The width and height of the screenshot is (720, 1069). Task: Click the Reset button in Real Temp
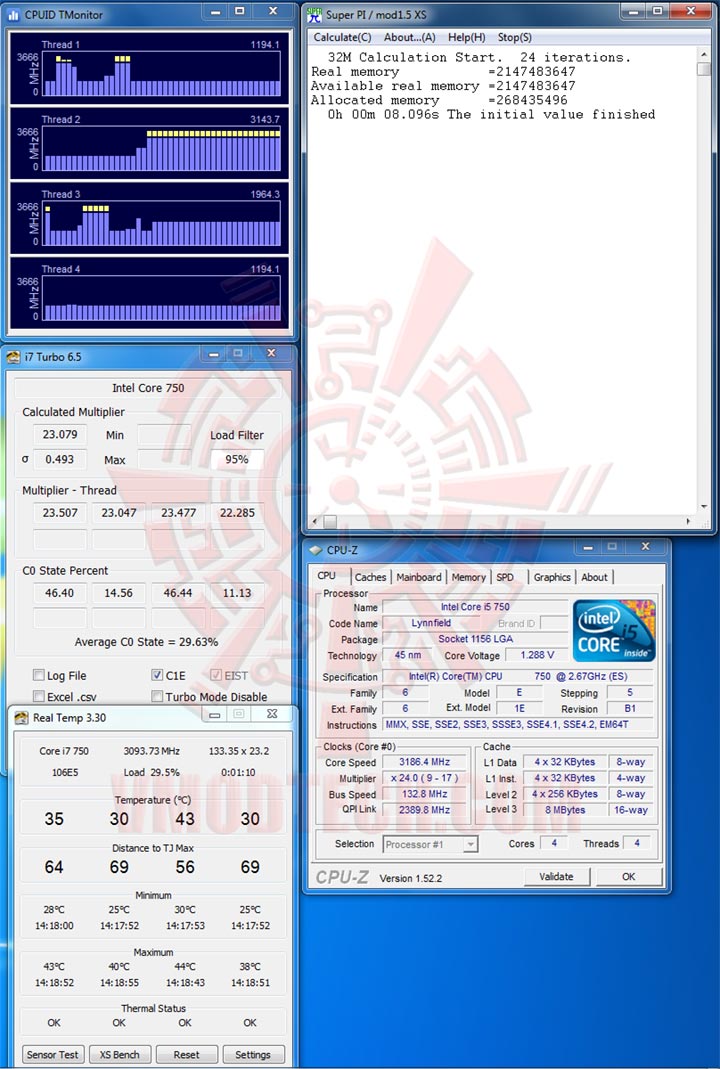(186, 1054)
